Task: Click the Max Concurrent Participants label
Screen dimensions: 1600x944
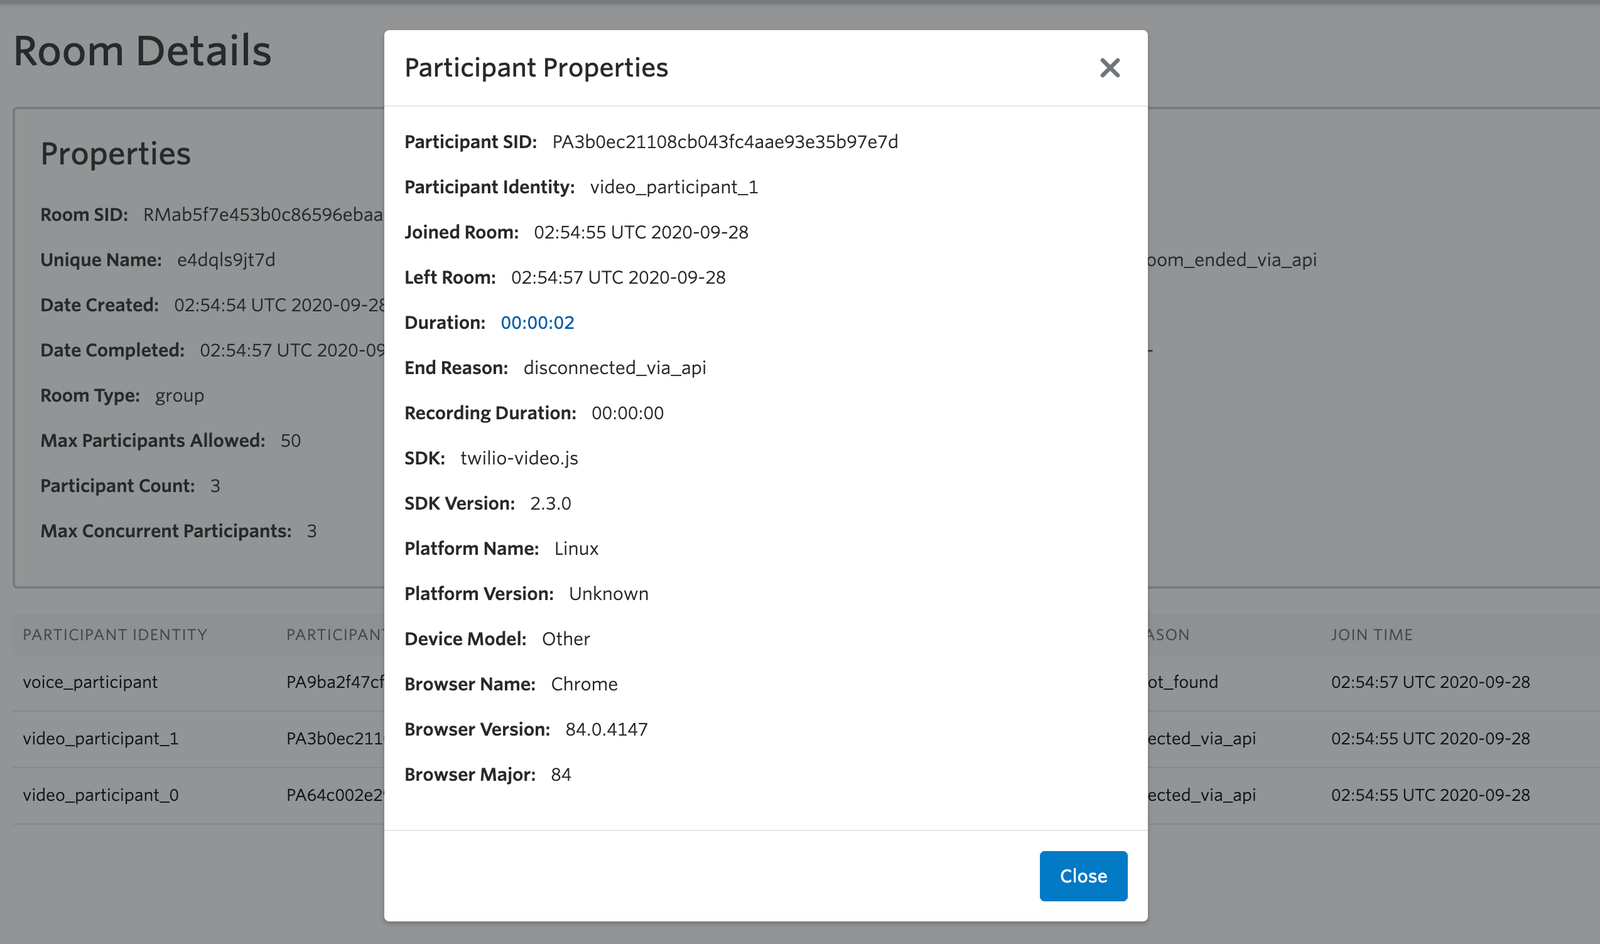Action: tap(166, 531)
